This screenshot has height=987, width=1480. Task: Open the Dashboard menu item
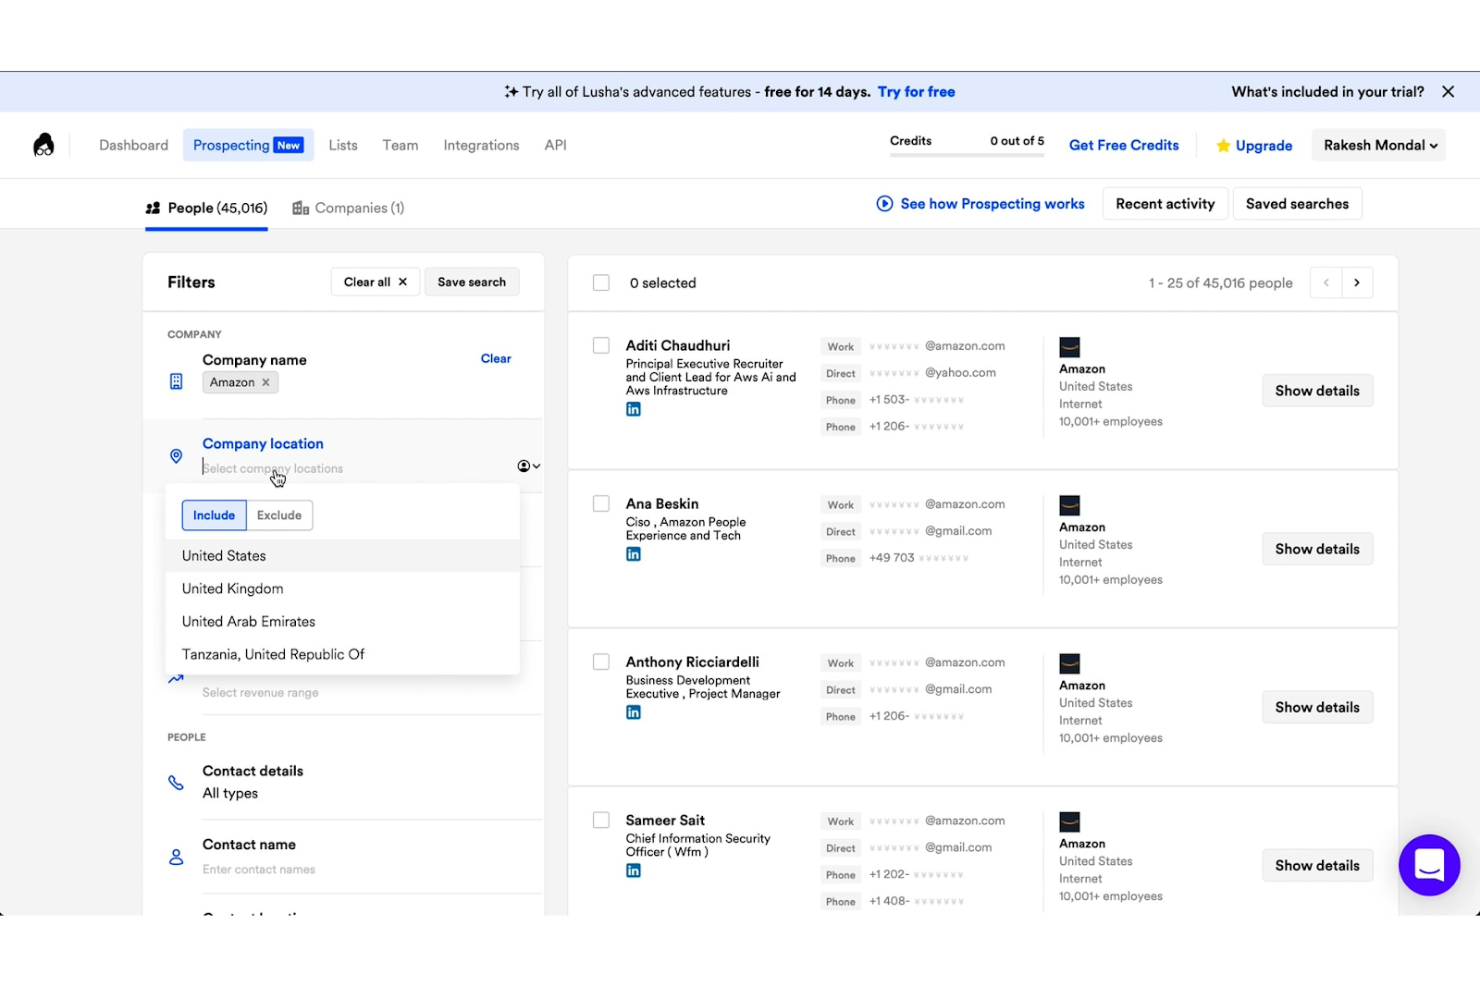134,145
